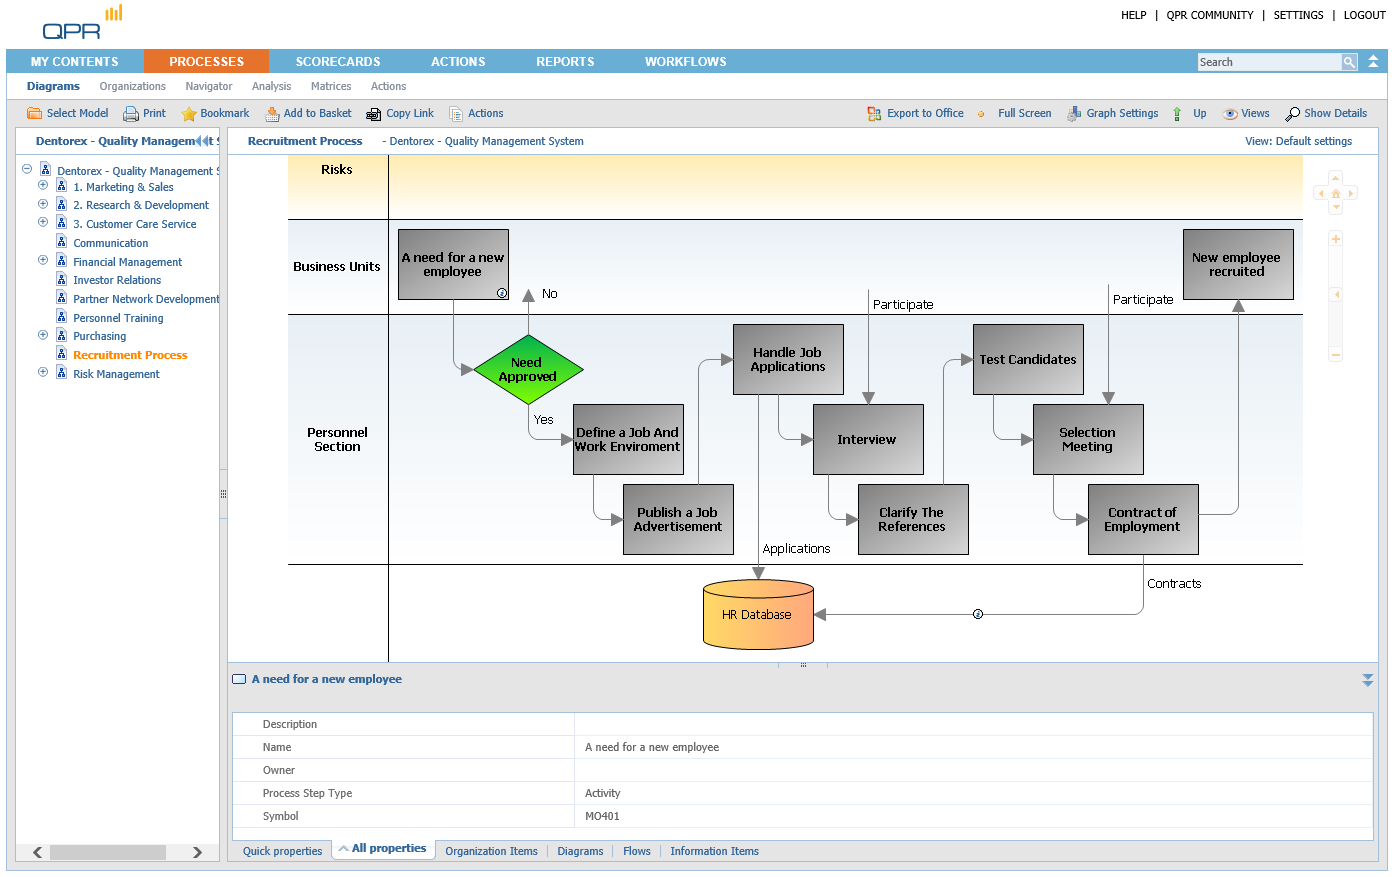Open the Personnel Training diagram link
The height and width of the screenshot is (877, 1394).
pyautogui.click(x=118, y=318)
